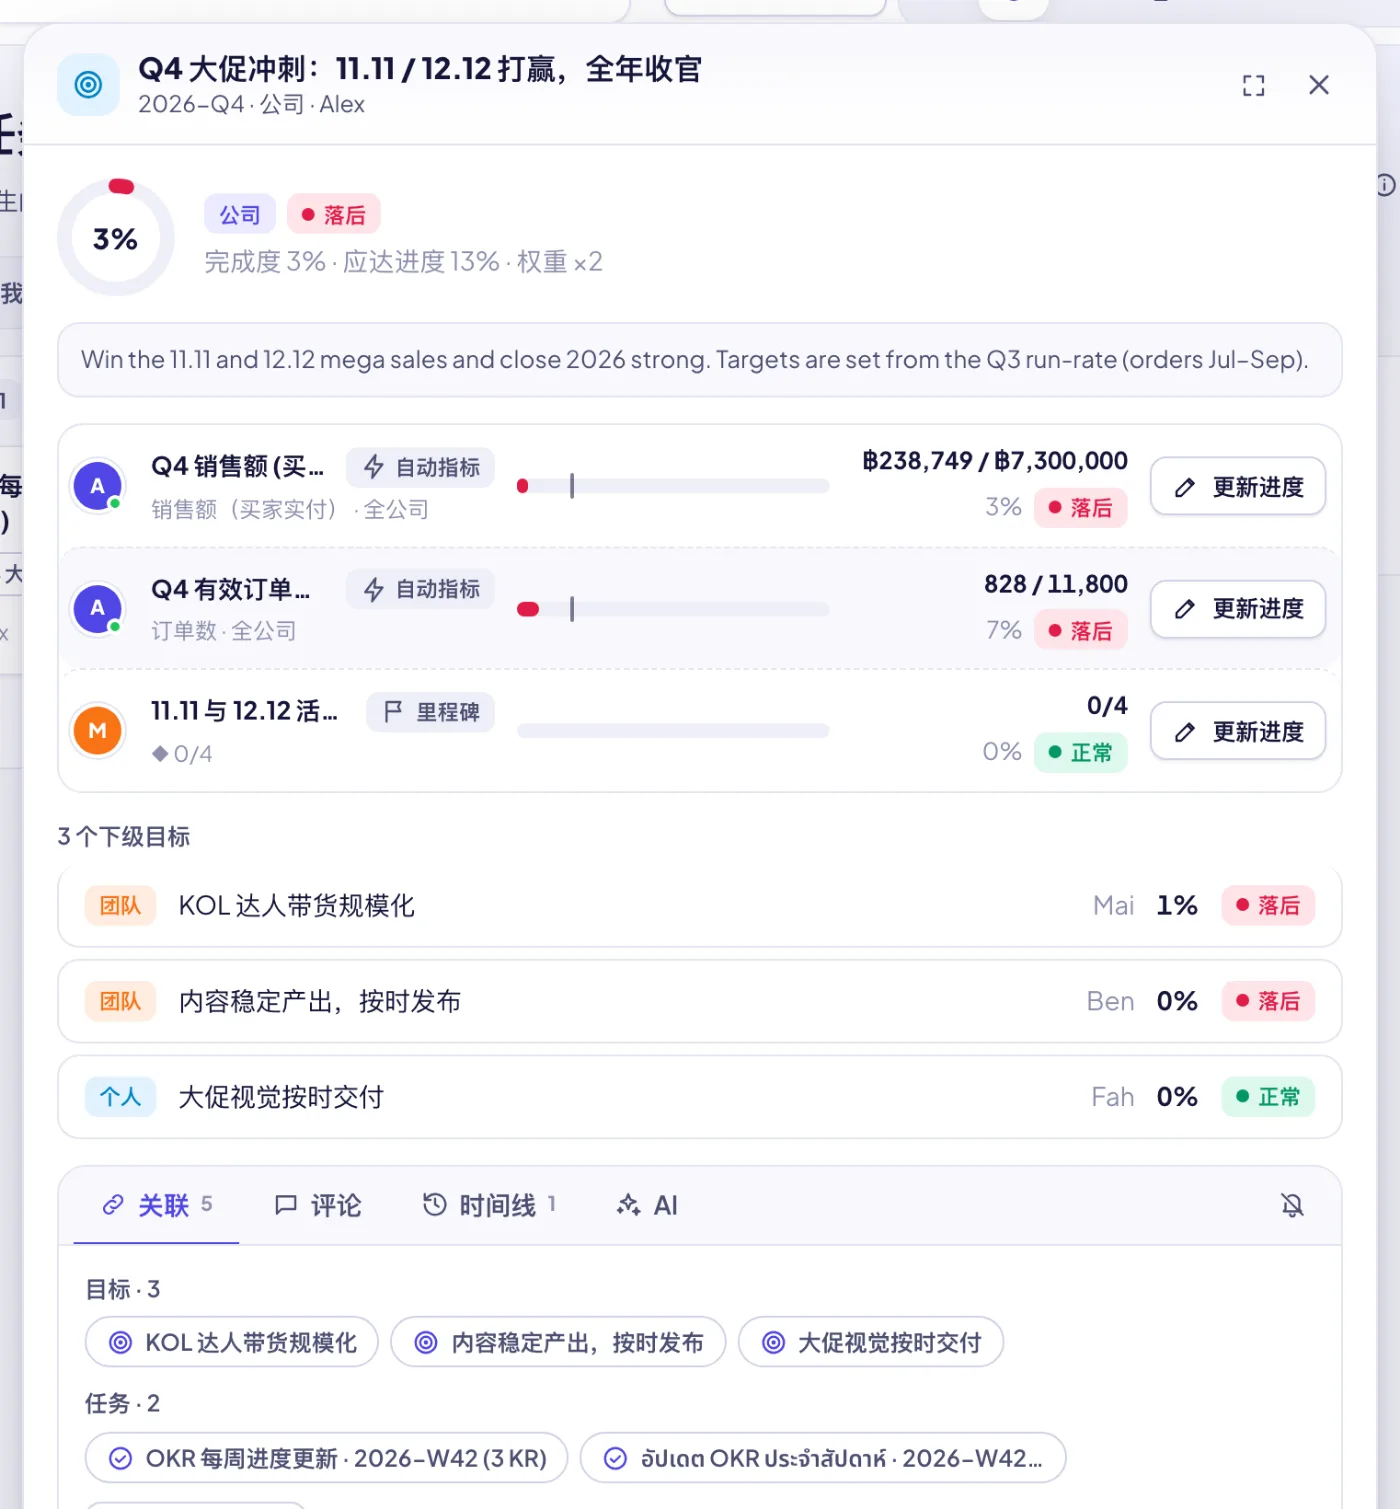The height and width of the screenshot is (1509, 1400).
Task: Open linked objective chip KOL 达人带货规模化
Action: [232, 1342]
